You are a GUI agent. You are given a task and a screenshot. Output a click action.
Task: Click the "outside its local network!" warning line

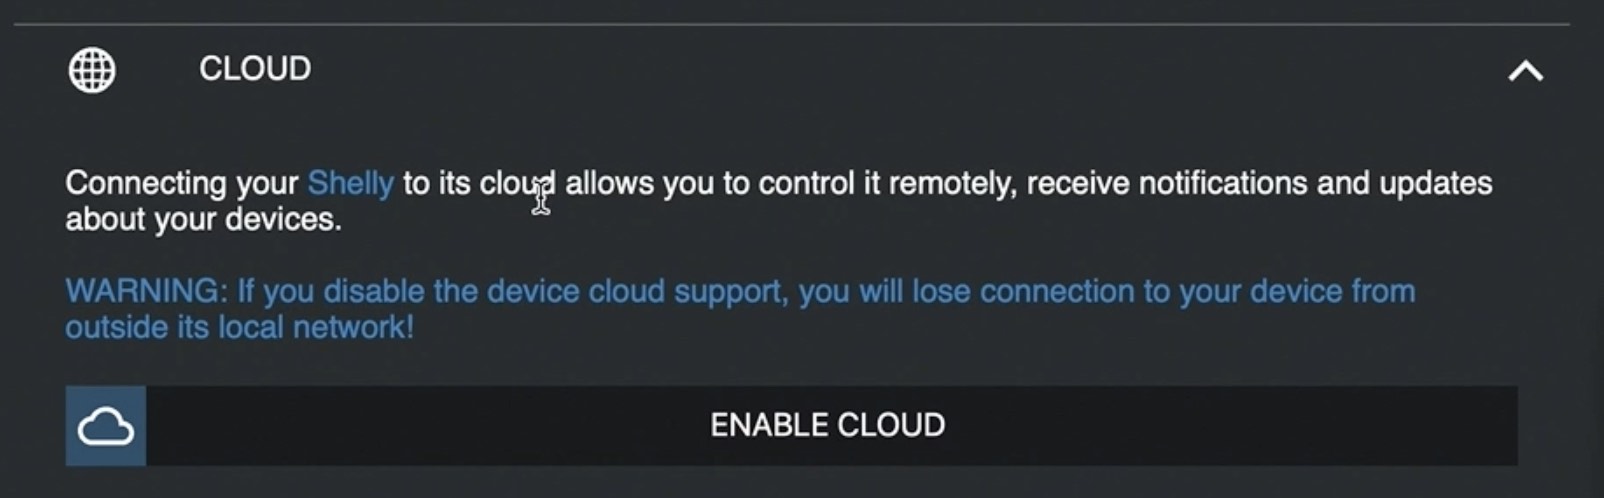coord(240,327)
